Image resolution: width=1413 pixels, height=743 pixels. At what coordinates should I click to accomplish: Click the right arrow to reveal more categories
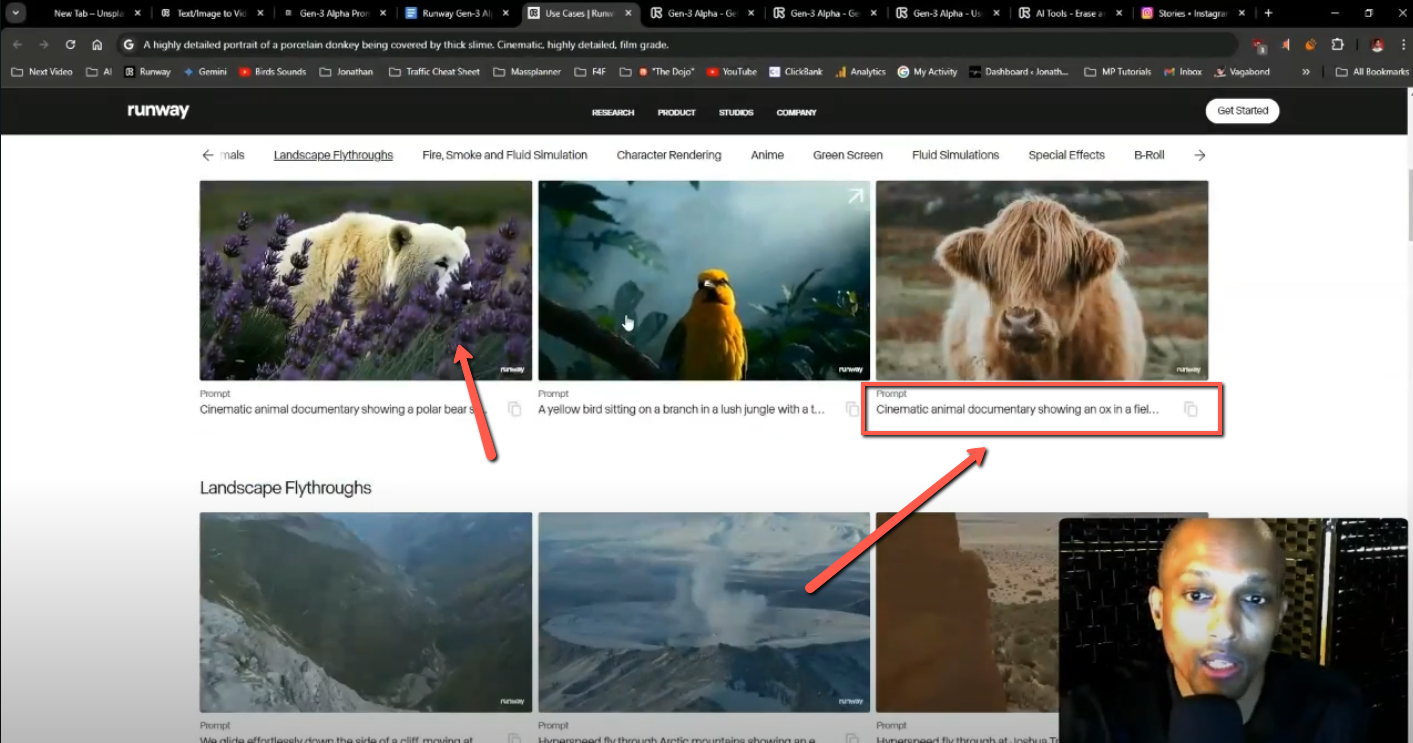pos(1199,155)
